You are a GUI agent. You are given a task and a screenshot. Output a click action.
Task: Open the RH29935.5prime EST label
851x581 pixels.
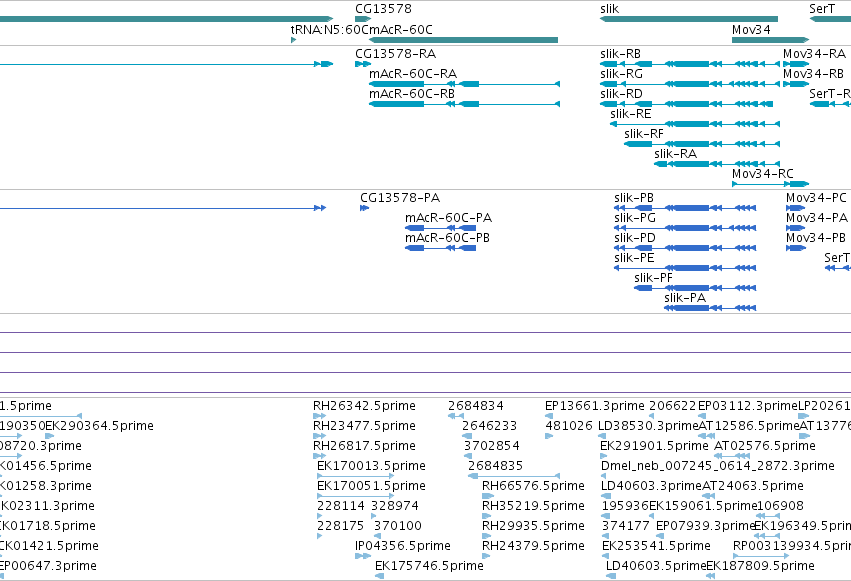[x=533, y=526]
